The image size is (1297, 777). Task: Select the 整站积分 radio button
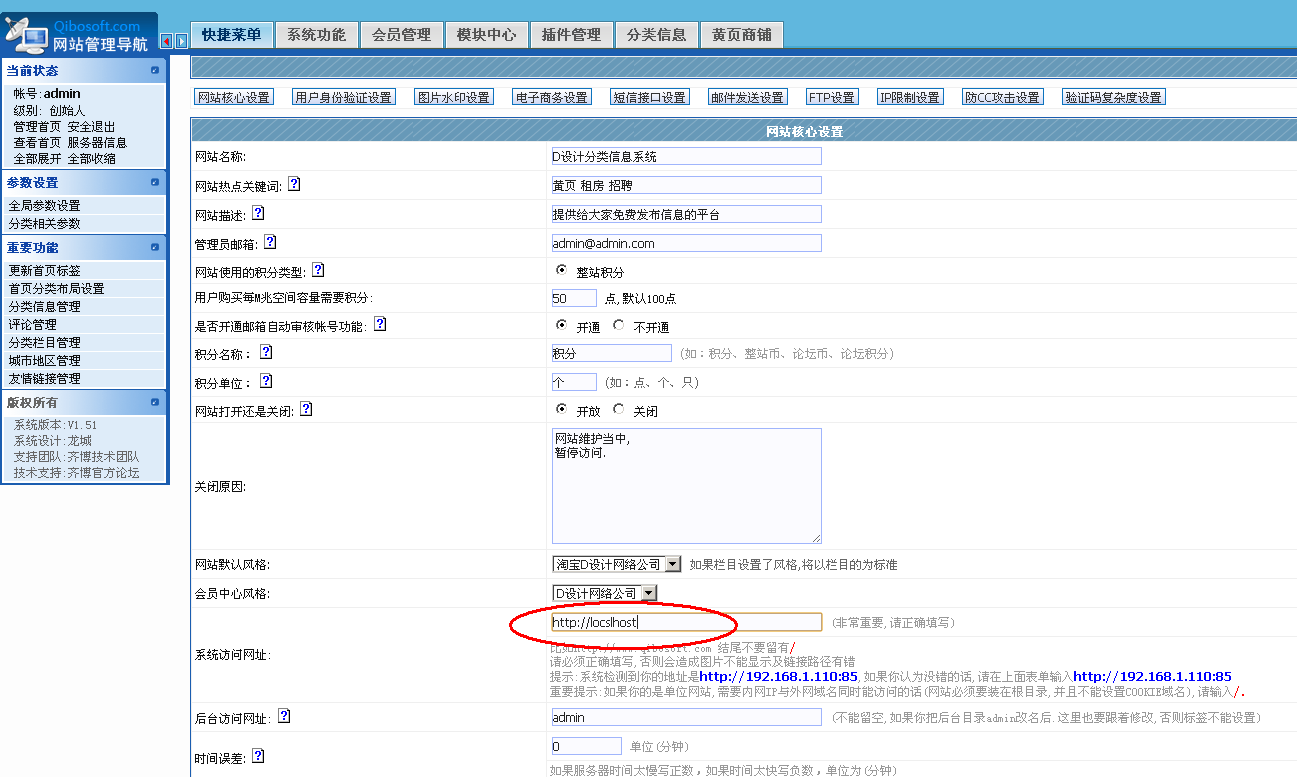pyautogui.click(x=560, y=270)
